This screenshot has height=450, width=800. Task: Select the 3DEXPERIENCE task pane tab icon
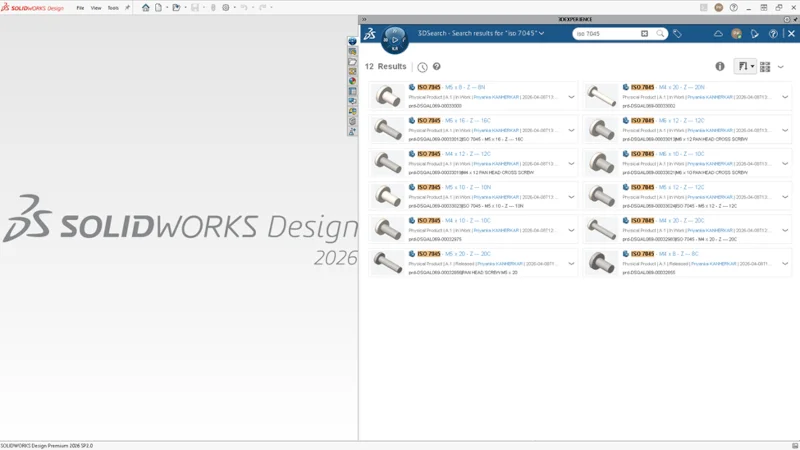pos(352,41)
